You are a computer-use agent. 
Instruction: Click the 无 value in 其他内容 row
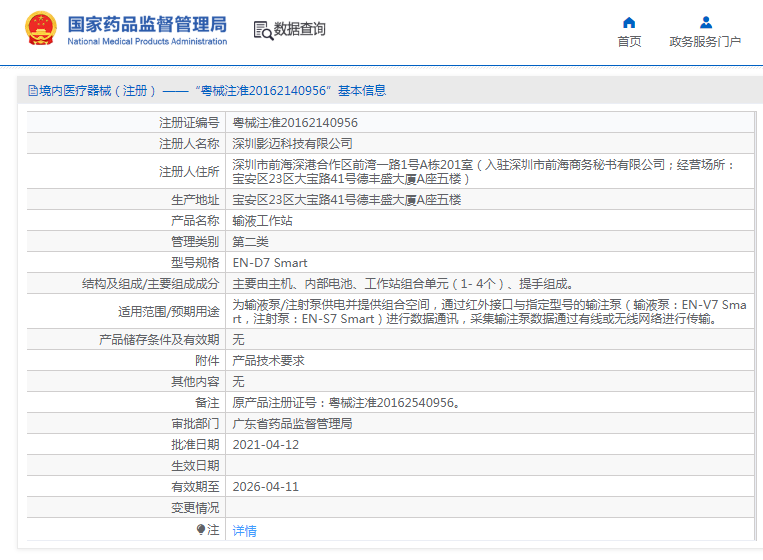pyautogui.click(x=238, y=382)
